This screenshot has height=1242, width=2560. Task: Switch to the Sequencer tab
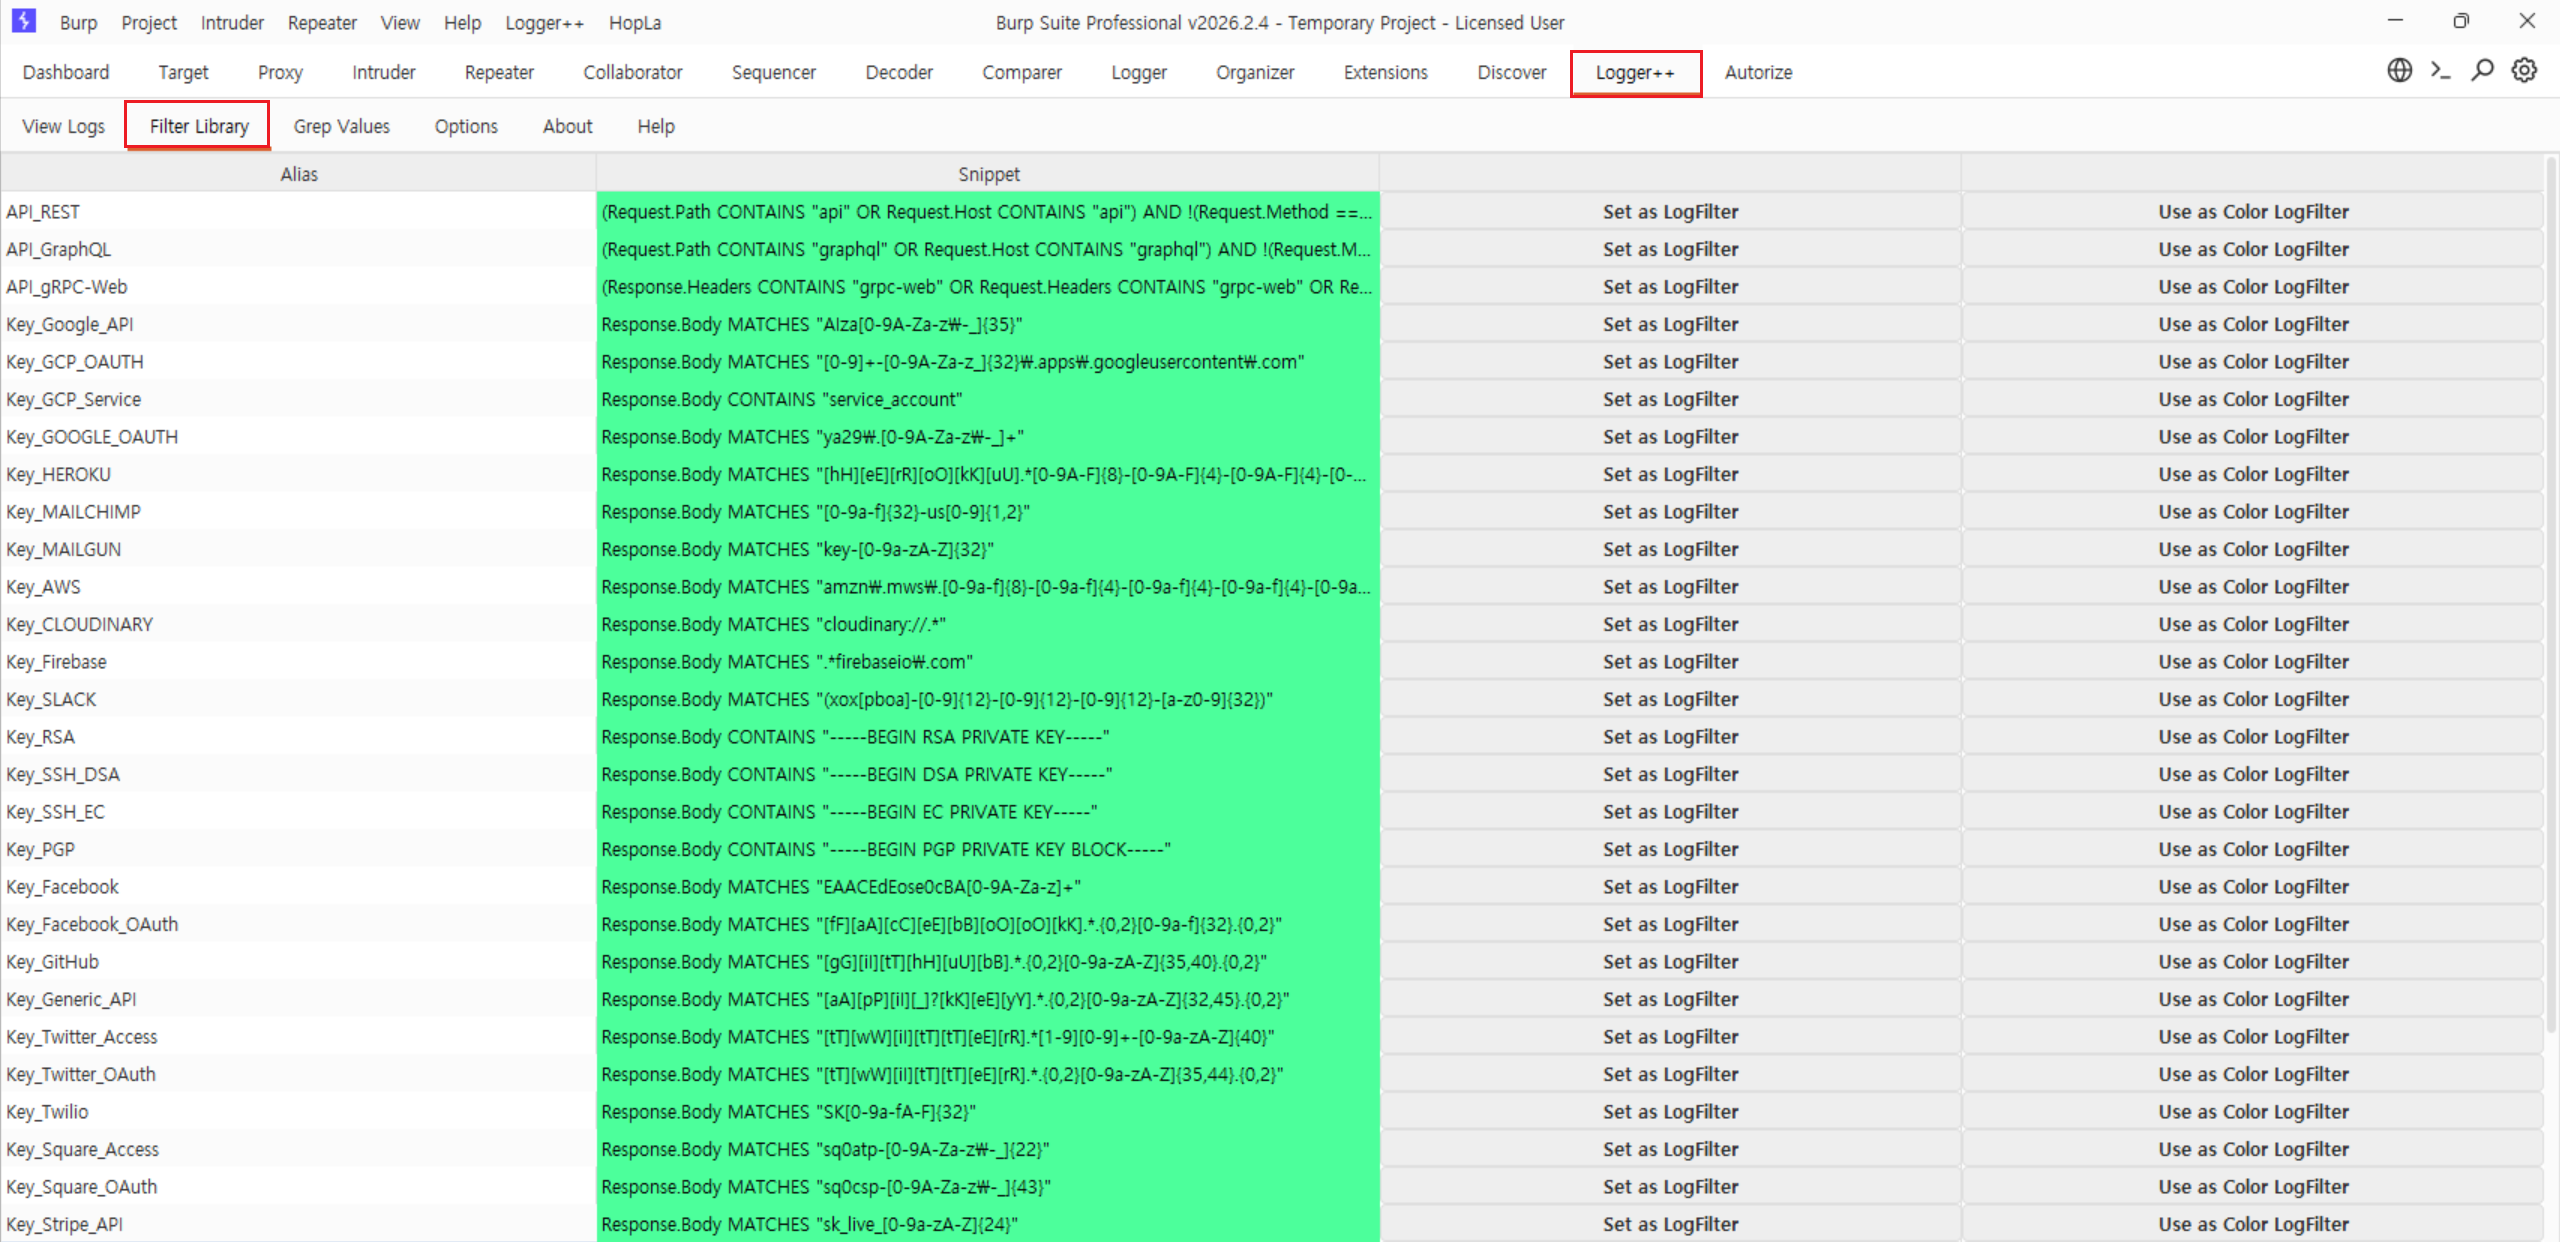(x=774, y=72)
